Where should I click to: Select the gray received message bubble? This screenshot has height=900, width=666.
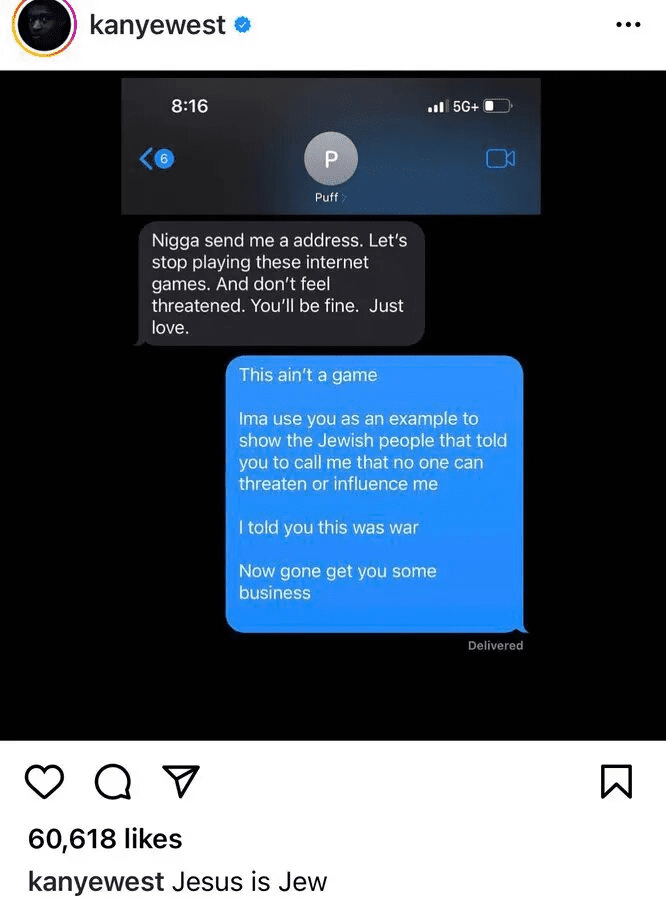click(280, 284)
